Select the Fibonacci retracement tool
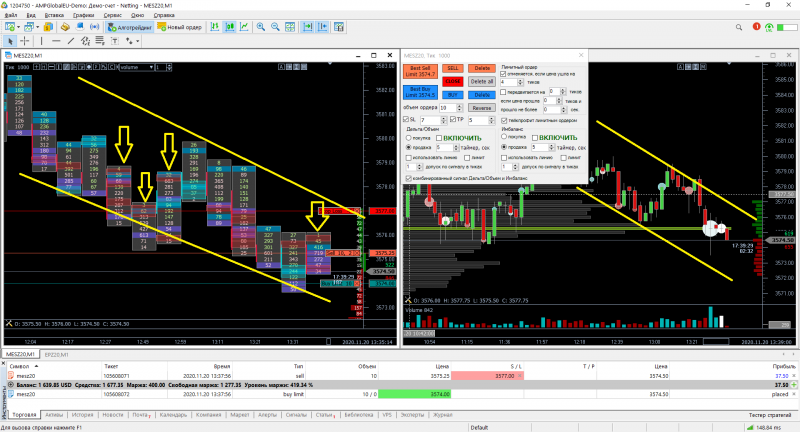The height and width of the screenshot is (432, 800). [x=100, y=41]
